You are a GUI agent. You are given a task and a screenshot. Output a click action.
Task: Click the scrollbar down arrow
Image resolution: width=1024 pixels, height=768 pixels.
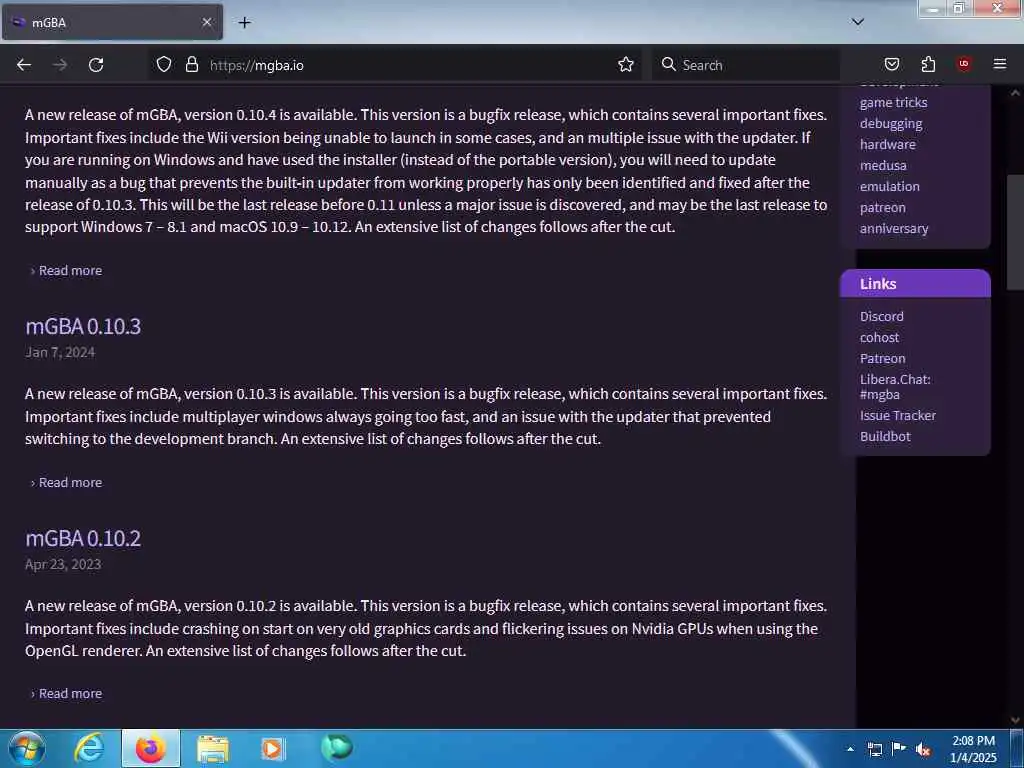pyautogui.click(x=1015, y=720)
